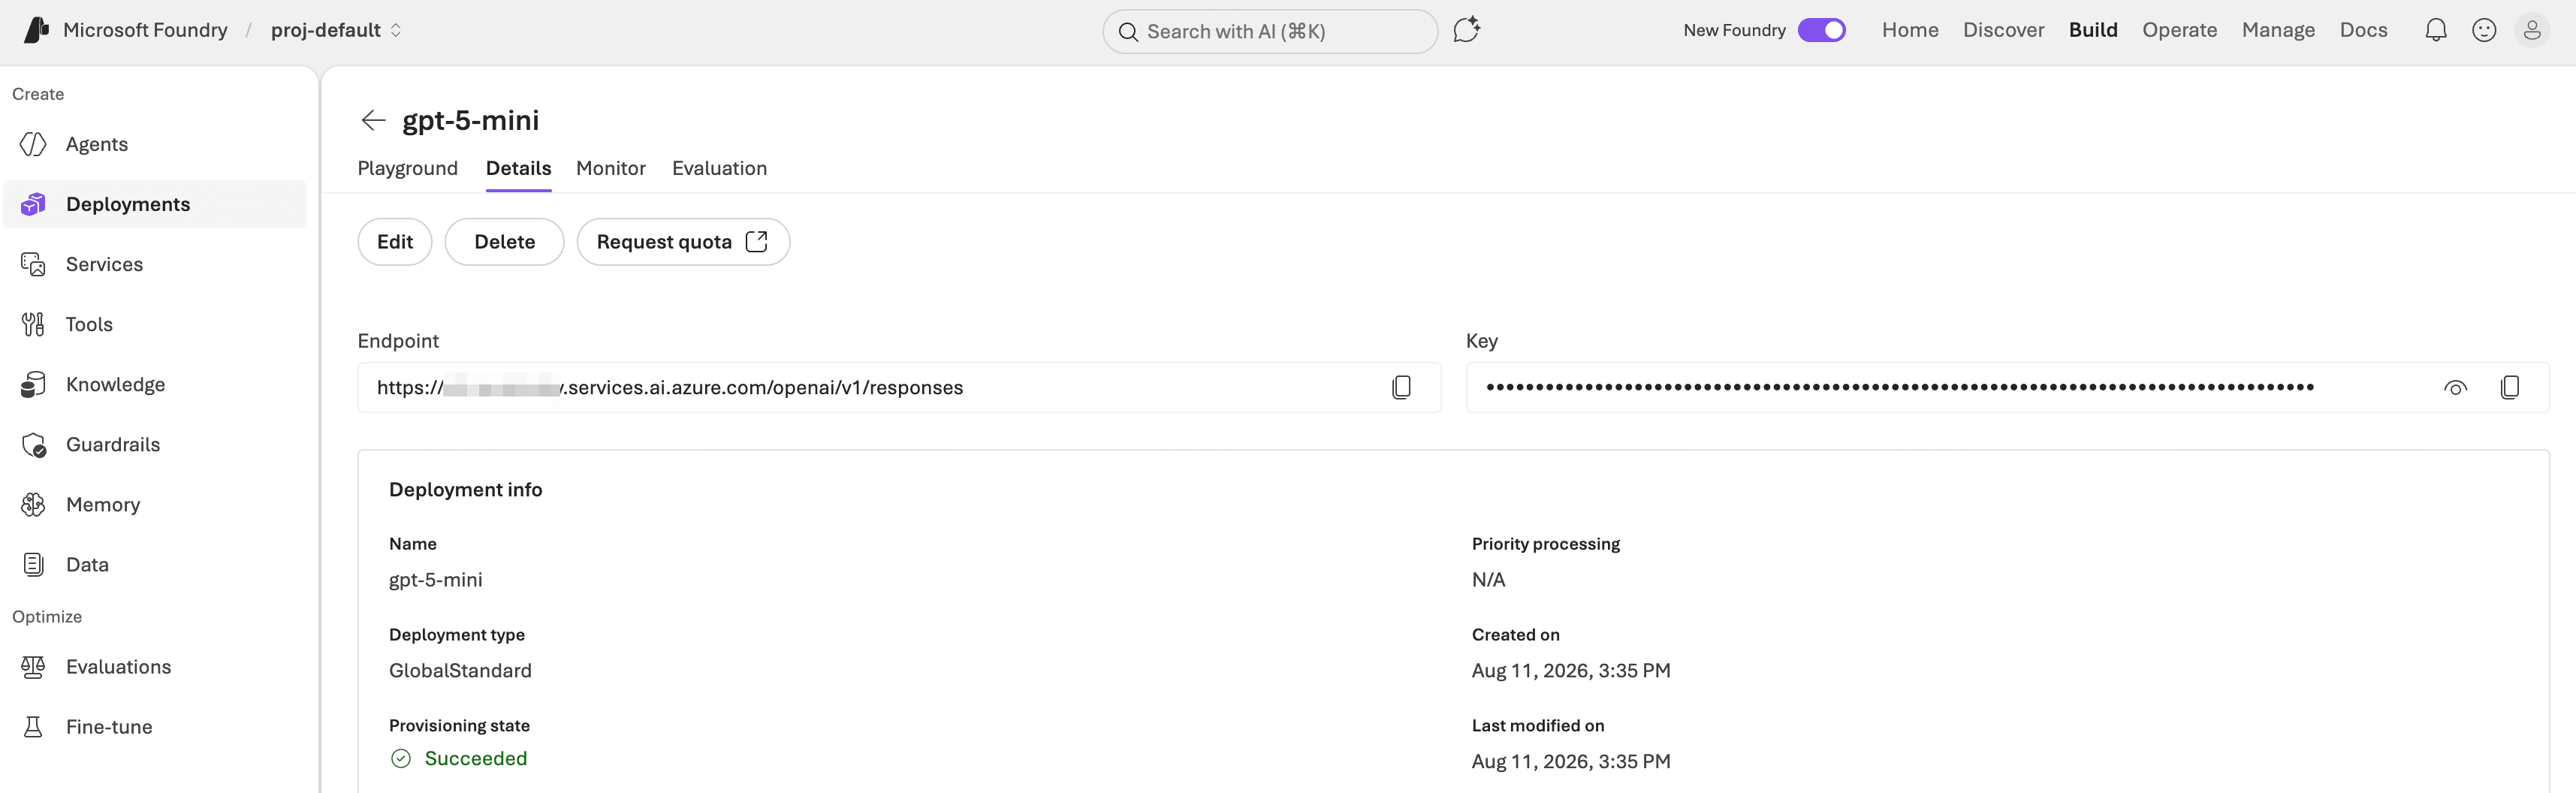Click the Fine-tune flask icon
This screenshot has height=793, width=2576.
pyautogui.click(x=33, y=727)
